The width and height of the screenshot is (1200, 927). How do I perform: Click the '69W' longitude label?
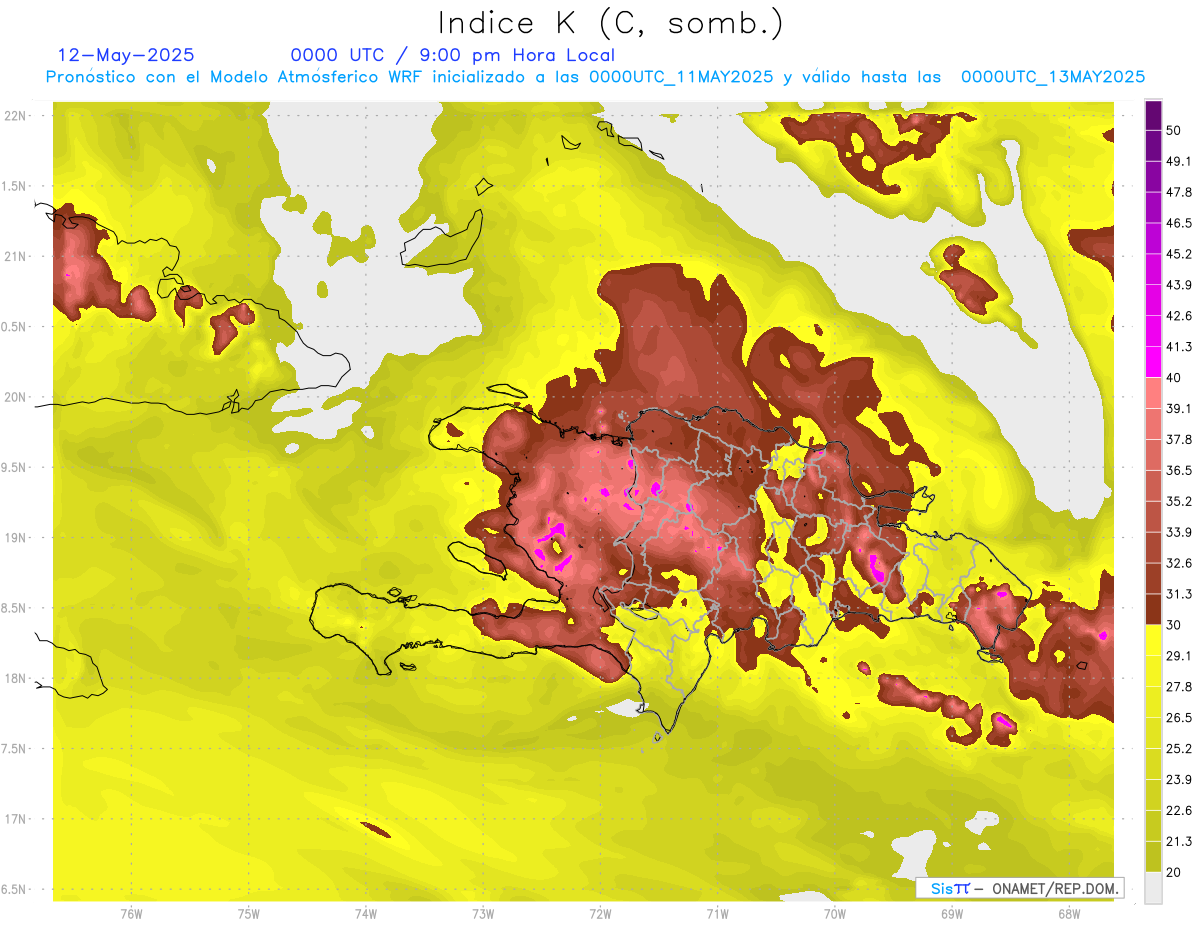coord(952,914)
